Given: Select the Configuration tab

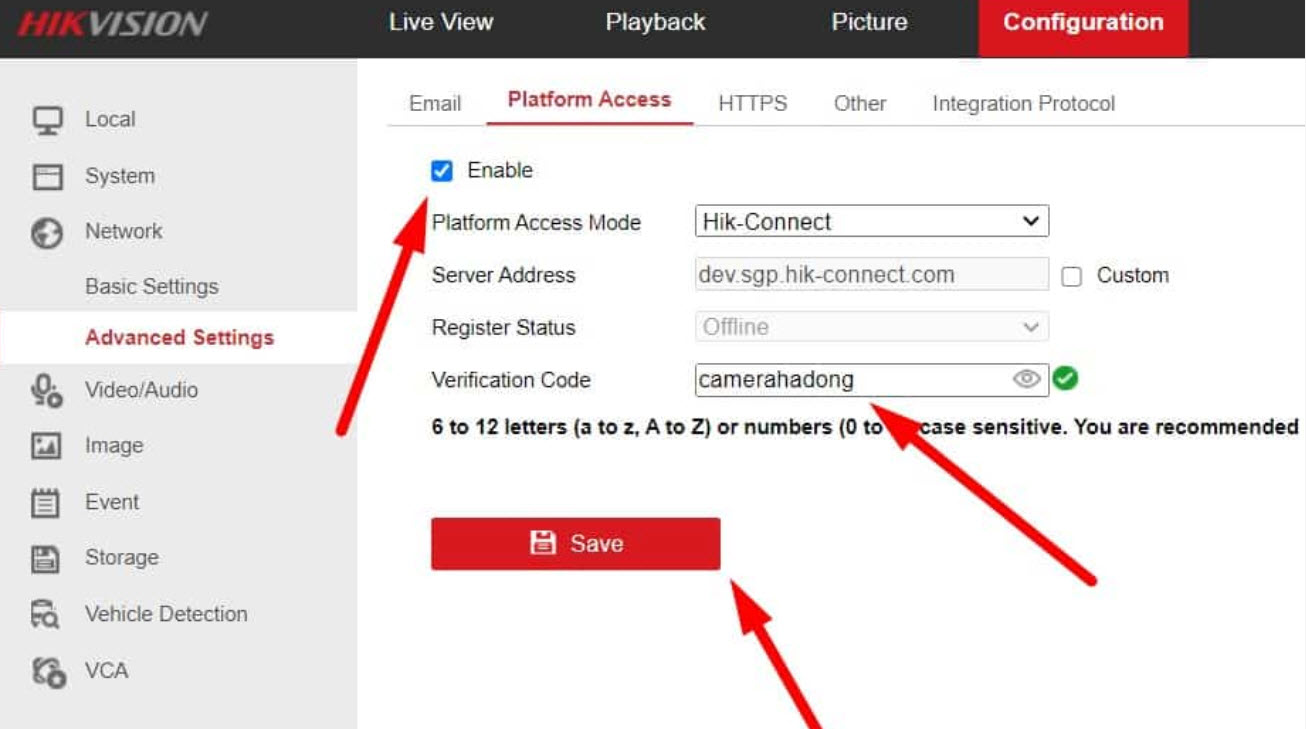Looking at the screenshot, I should coord(1083,26).
